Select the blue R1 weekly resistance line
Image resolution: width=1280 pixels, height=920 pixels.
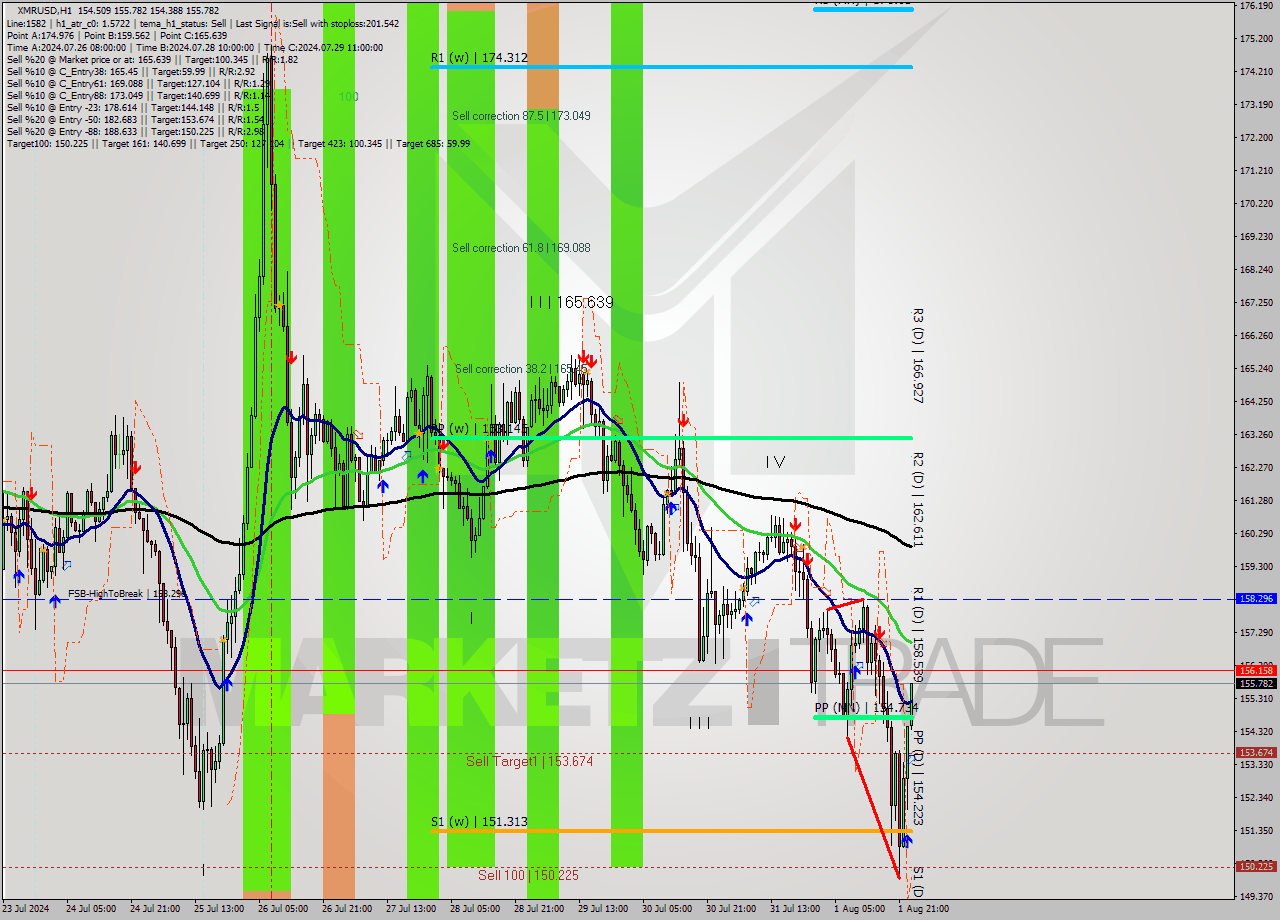click(671, 67)
